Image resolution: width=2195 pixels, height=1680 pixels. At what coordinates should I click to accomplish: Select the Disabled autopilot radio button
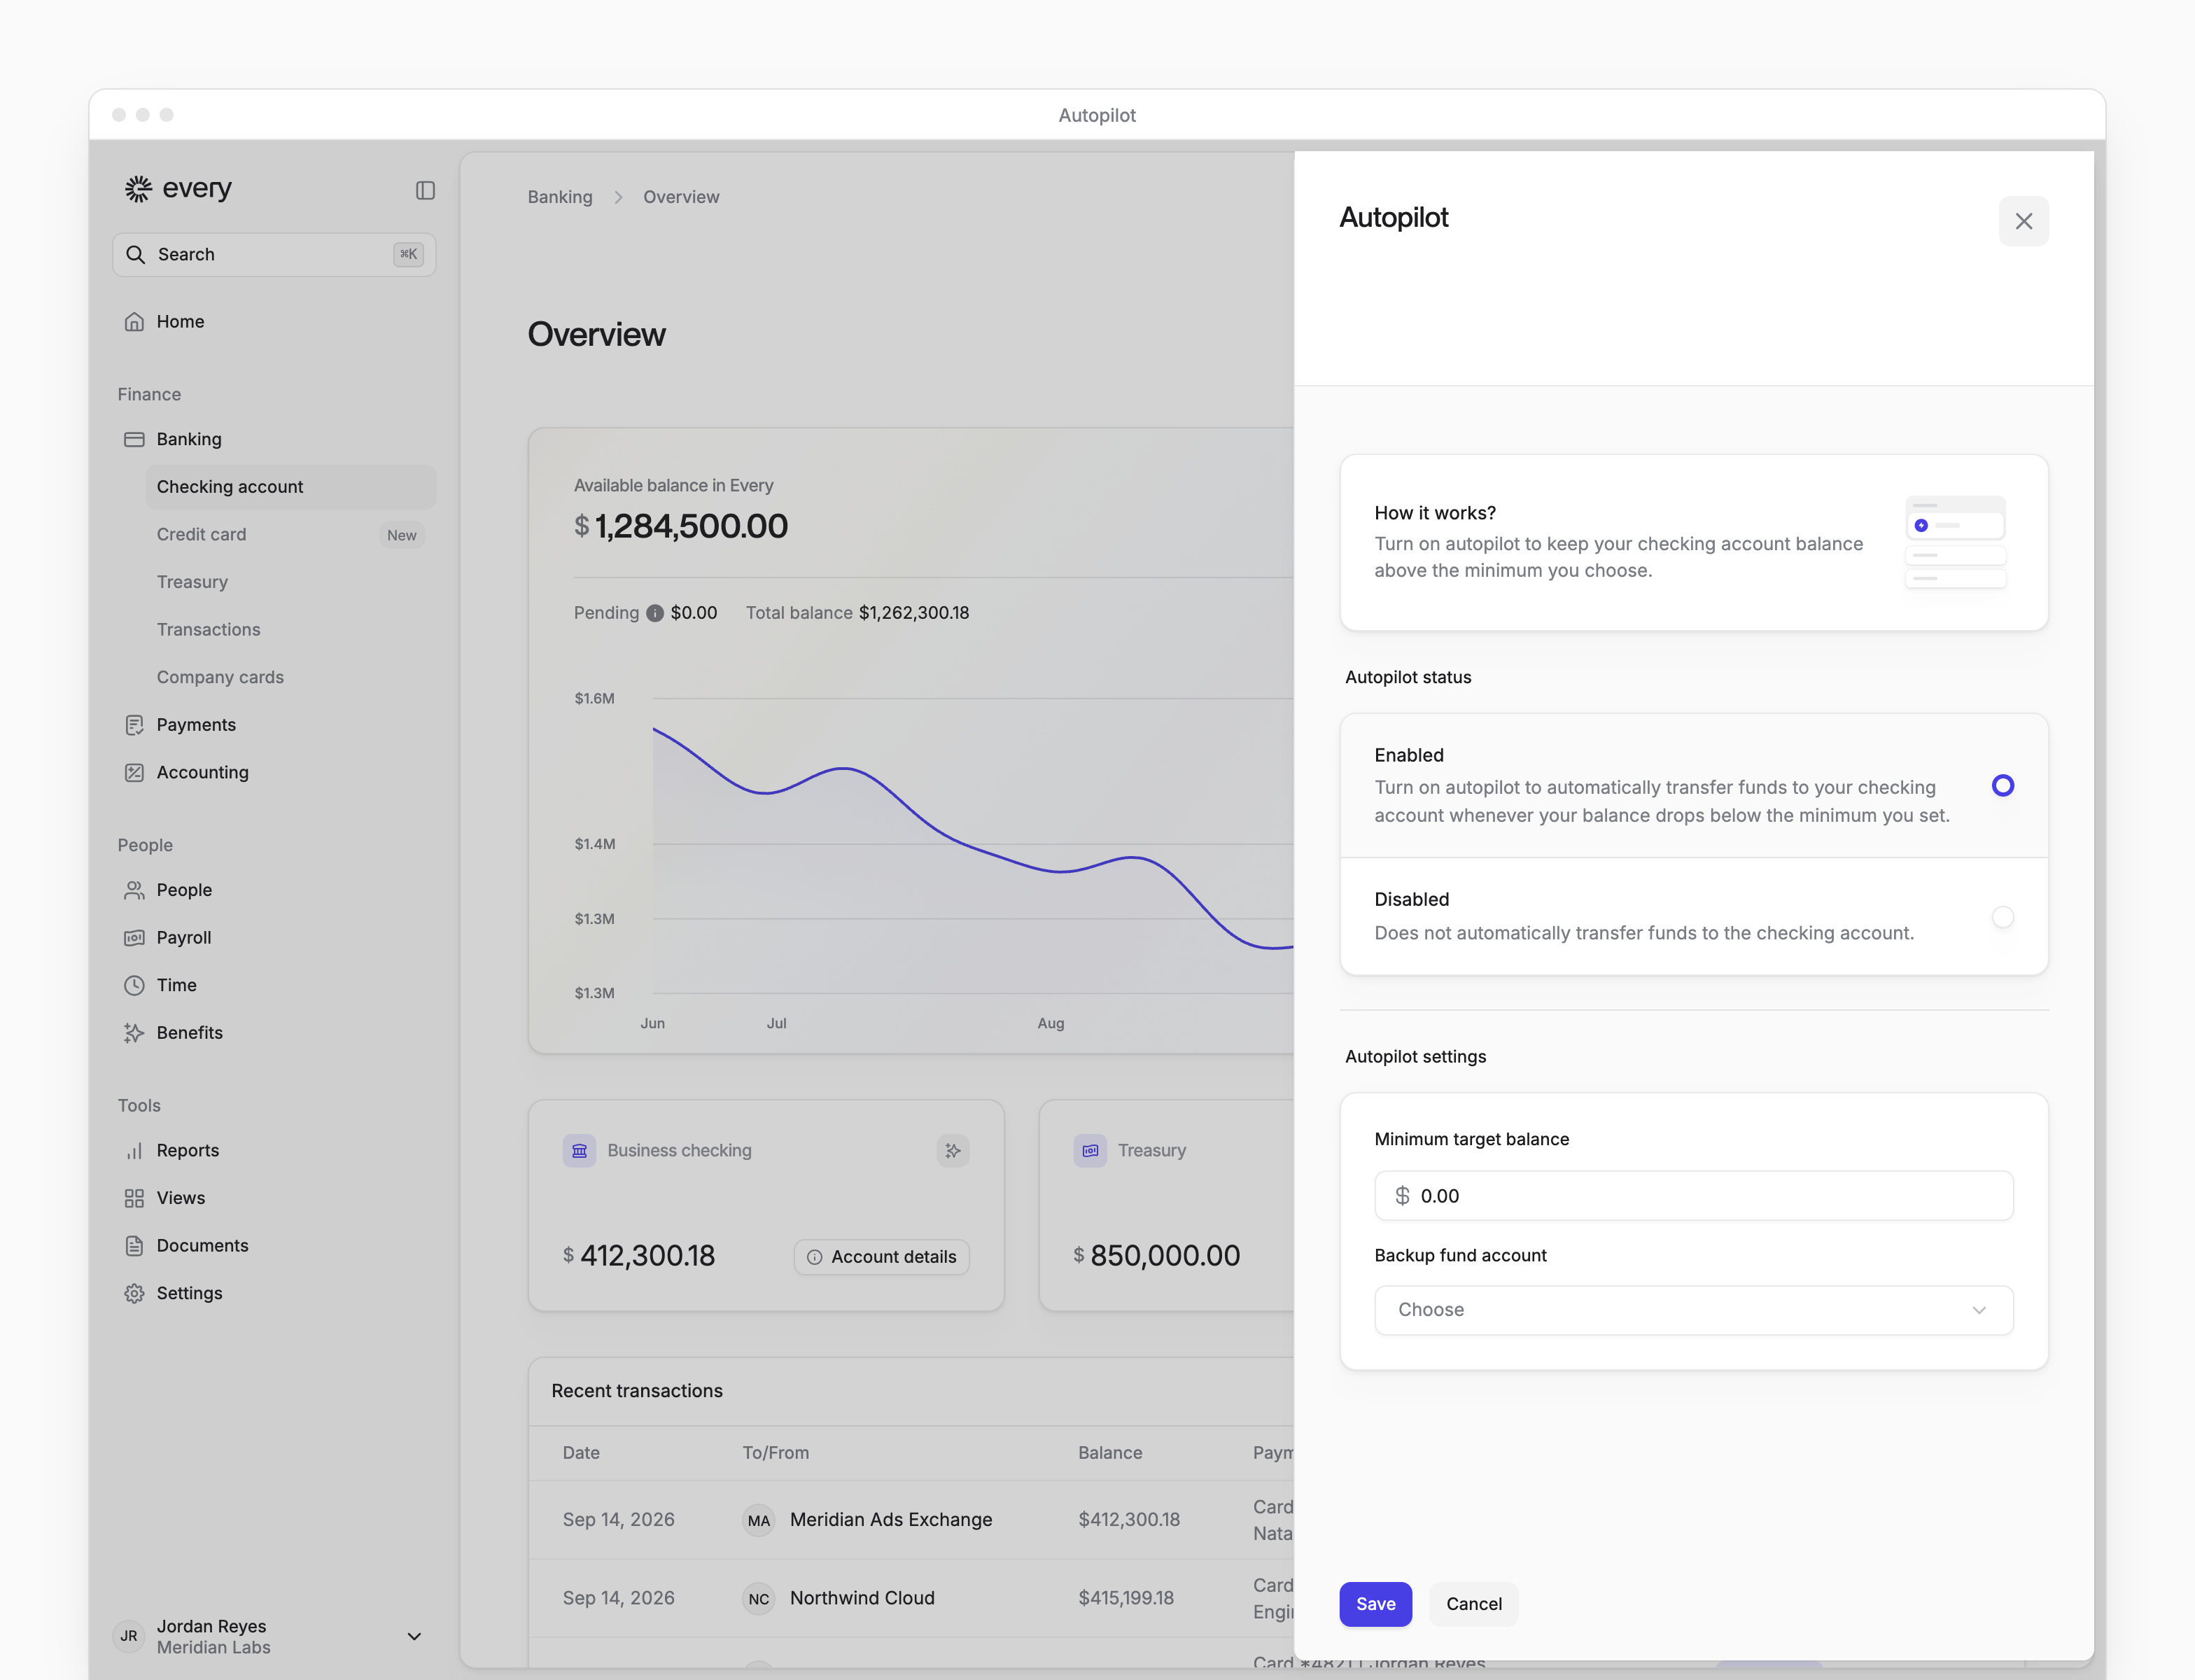2002,917
